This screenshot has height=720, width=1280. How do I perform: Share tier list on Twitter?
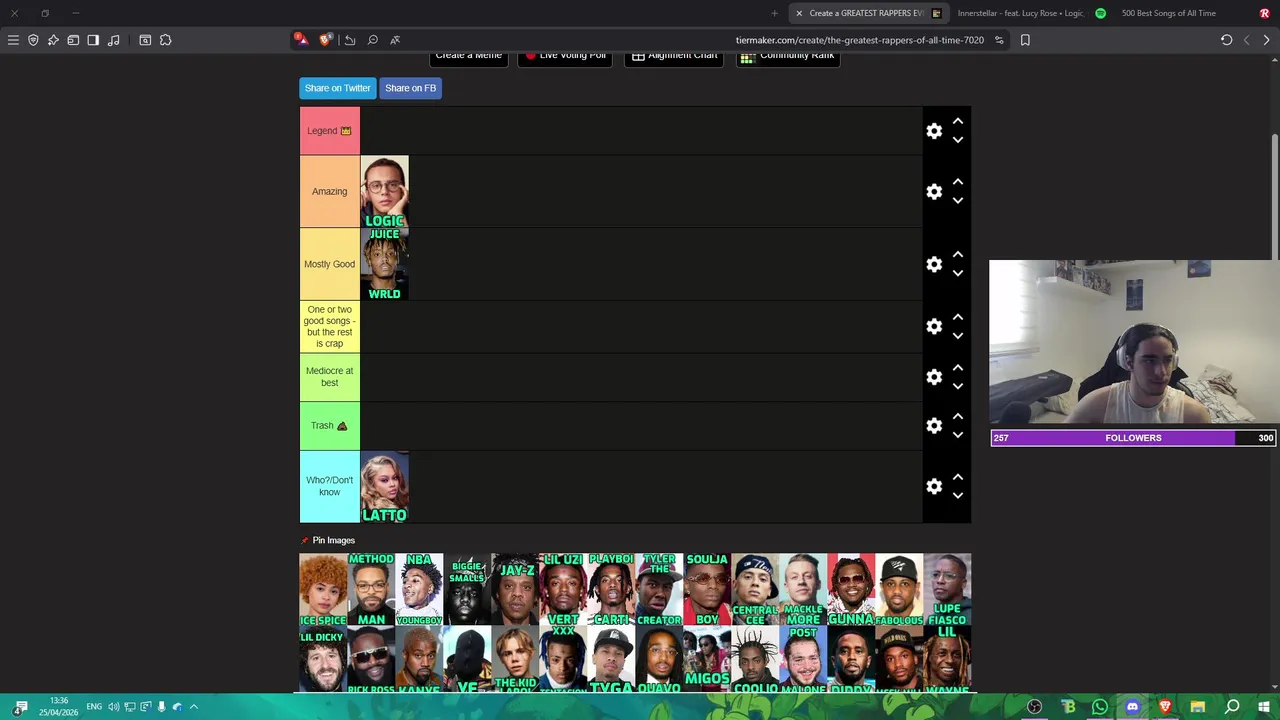coord(338,88)
